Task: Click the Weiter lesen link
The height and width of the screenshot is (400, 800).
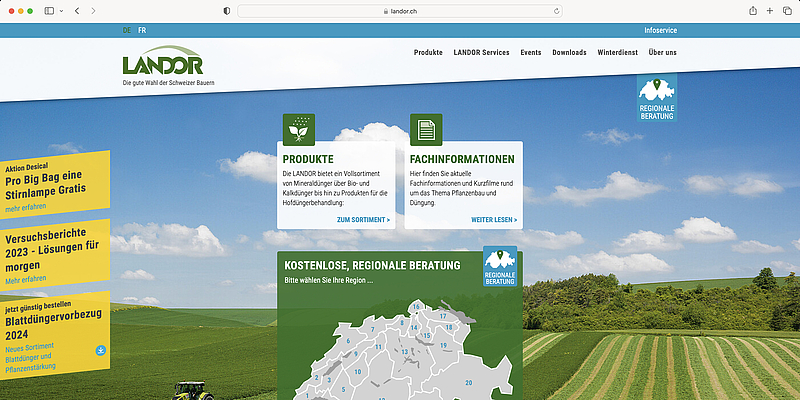Action: point(494,219)
